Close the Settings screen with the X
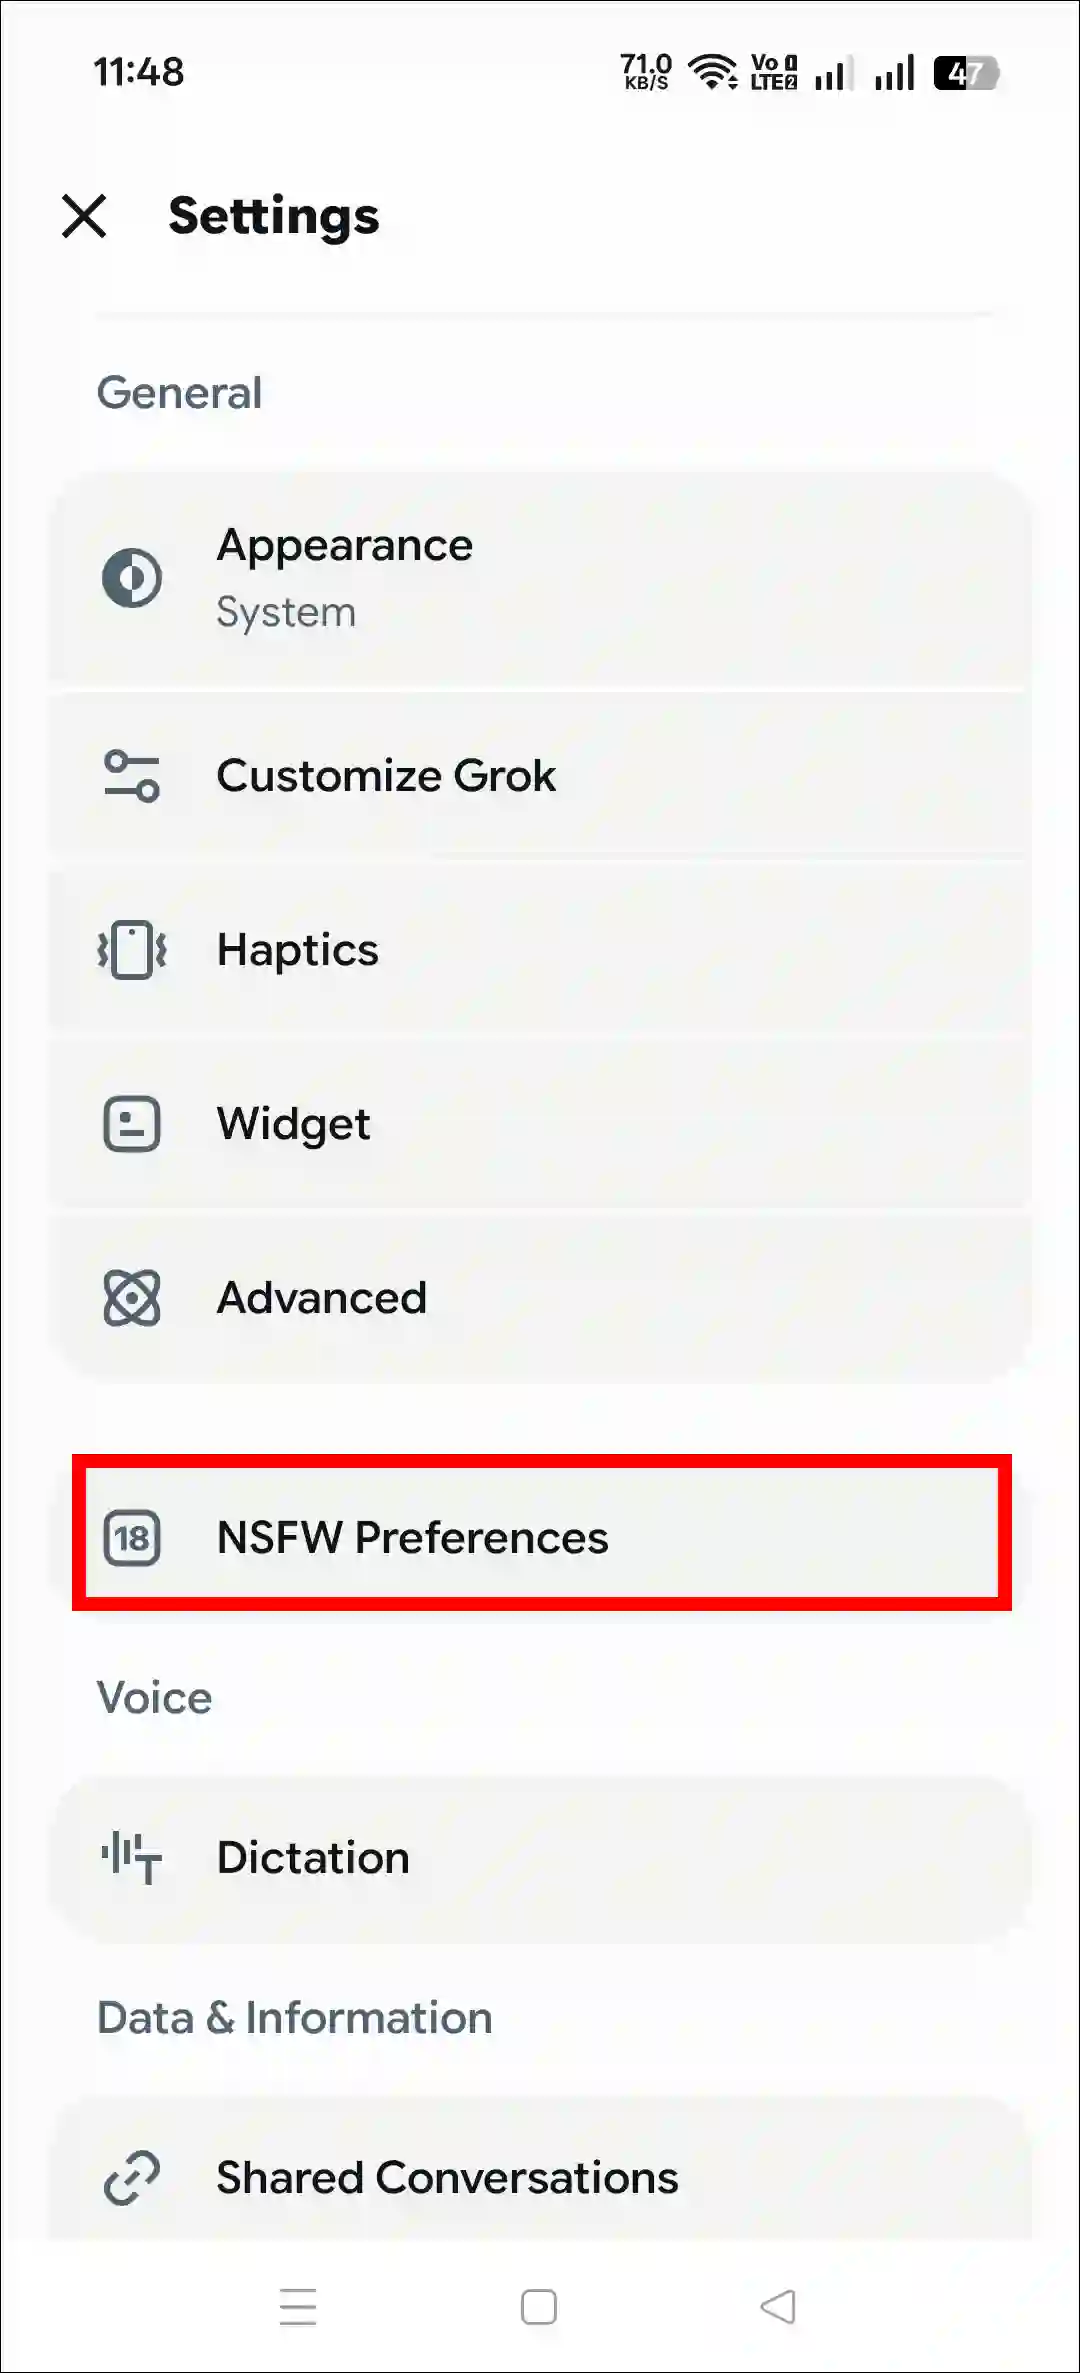 (x=85, y=217)
